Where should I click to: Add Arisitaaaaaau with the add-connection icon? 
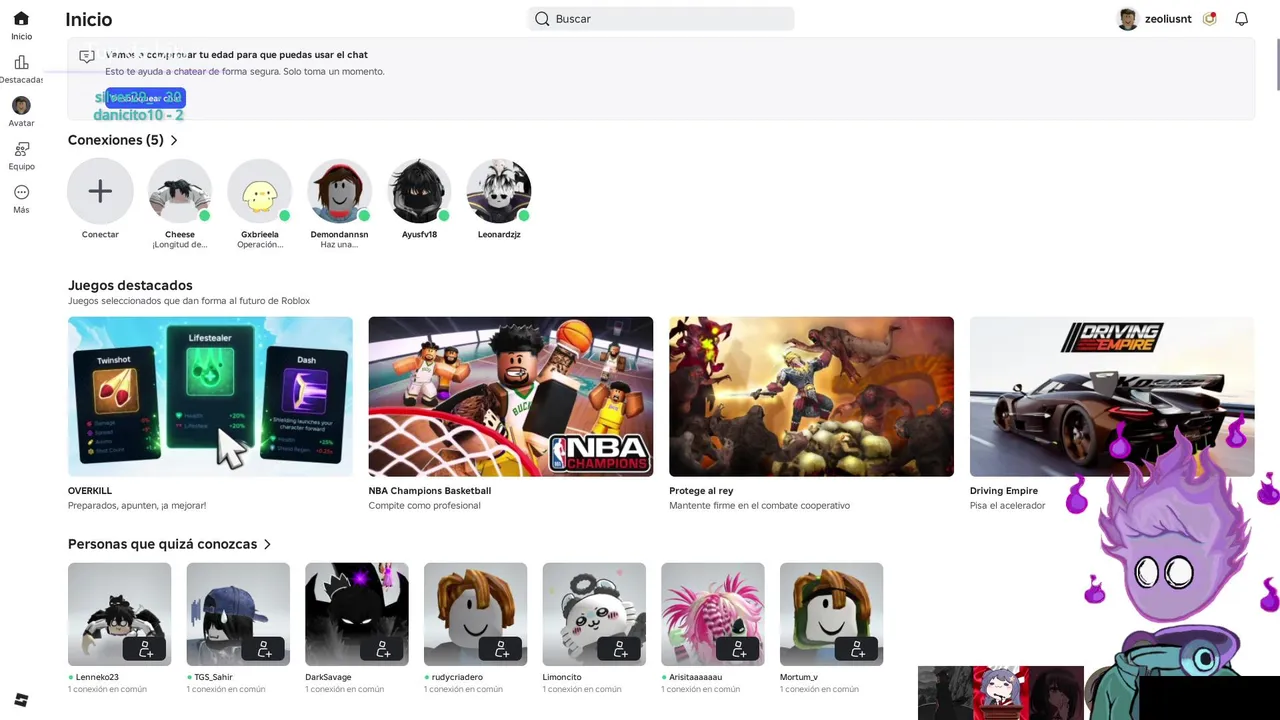pos(739,650)
